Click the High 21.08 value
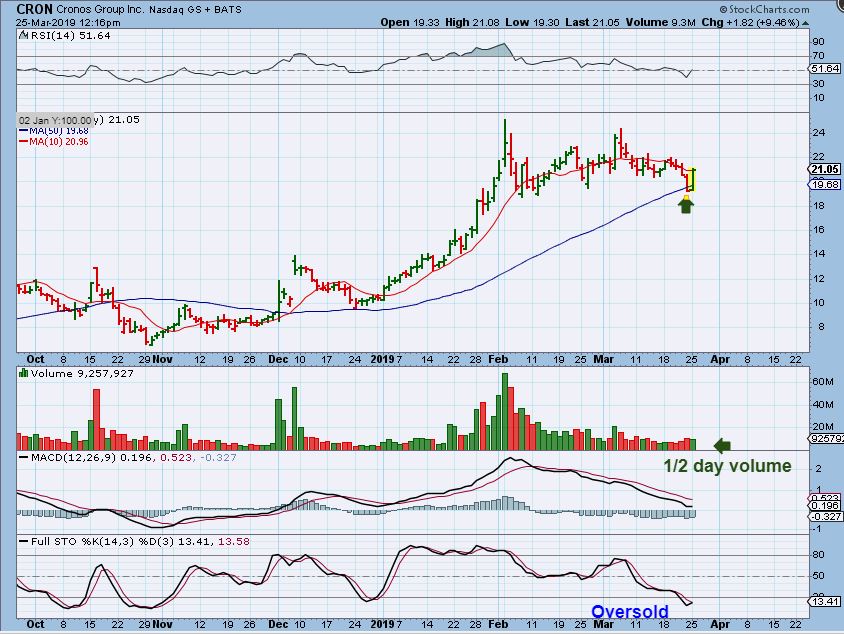Screen dimensions: 844x634 tap(472, 23)
